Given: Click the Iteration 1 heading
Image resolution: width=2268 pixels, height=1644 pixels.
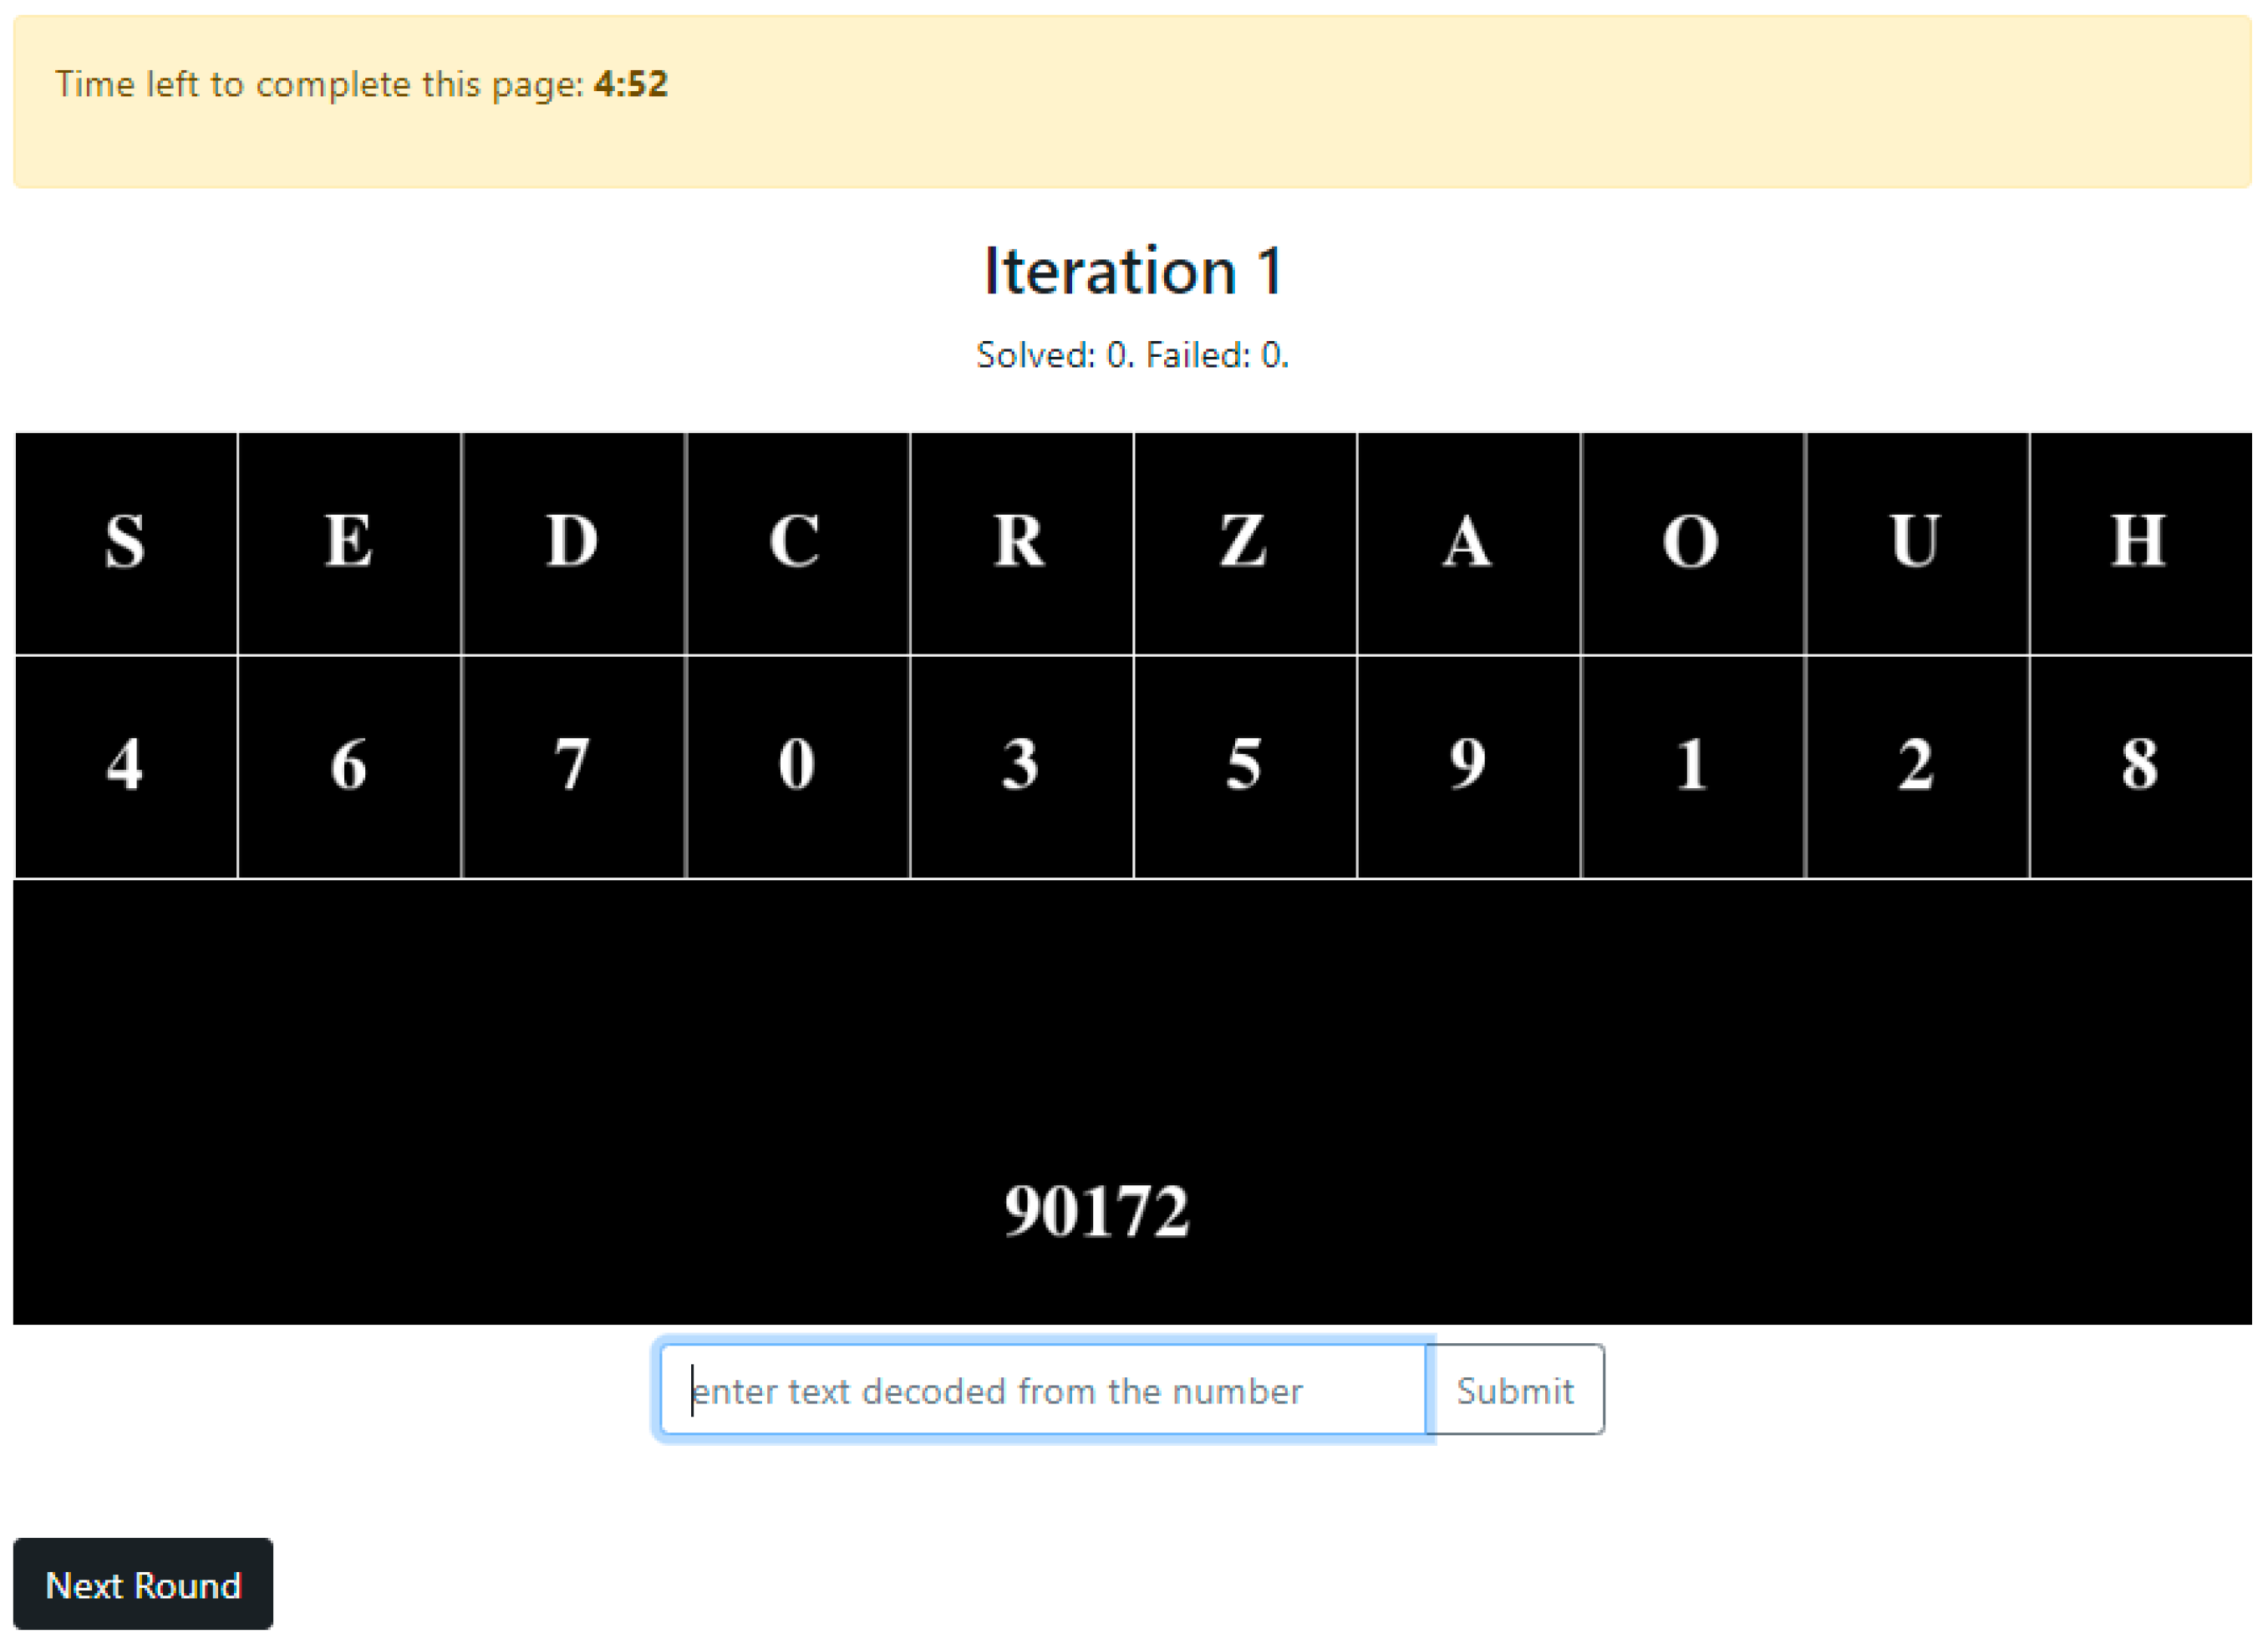Looking at the screenshot, I should 1132,271.
